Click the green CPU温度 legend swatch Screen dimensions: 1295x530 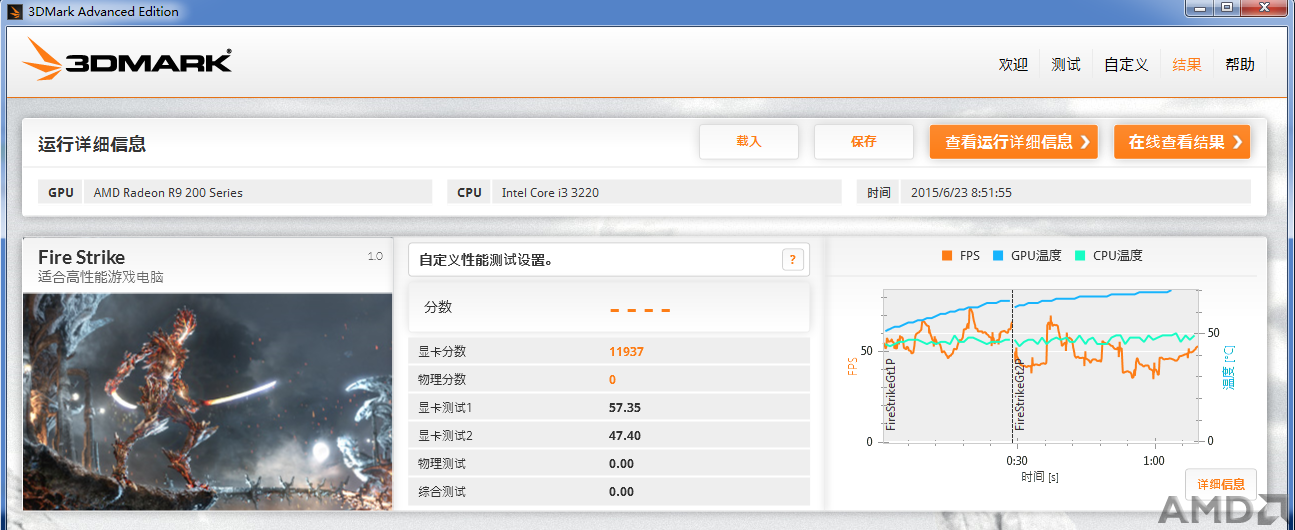[1080, 256]
